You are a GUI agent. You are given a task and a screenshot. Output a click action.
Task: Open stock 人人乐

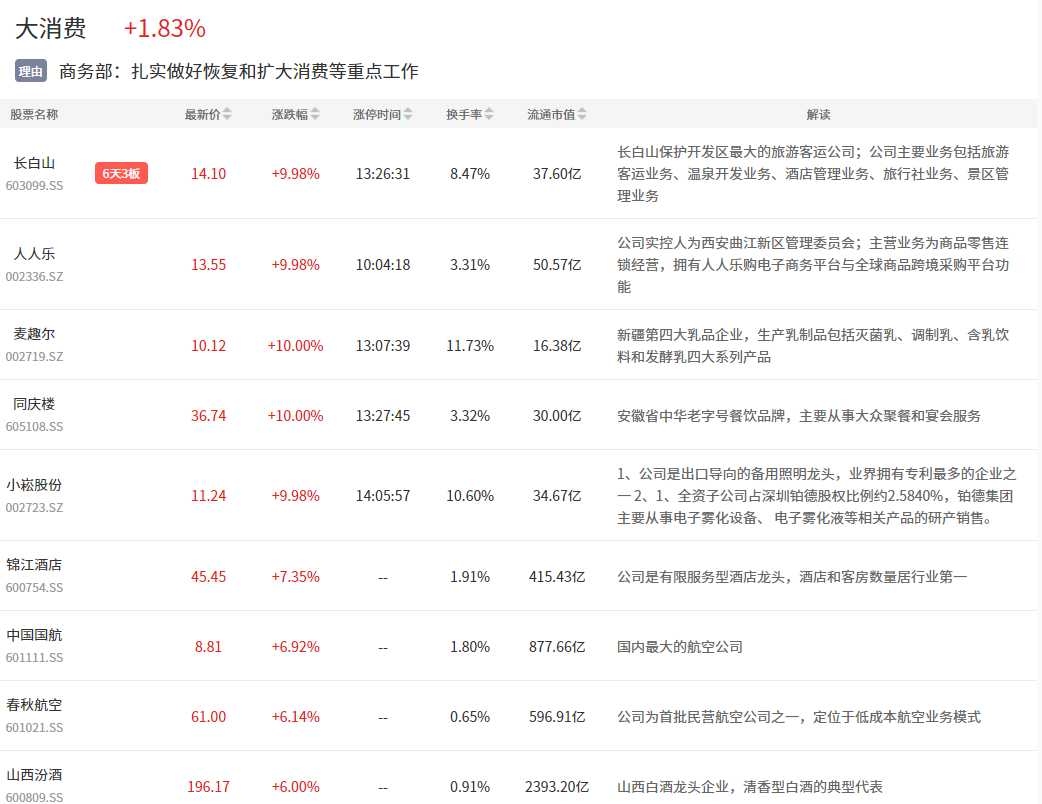[34, 254]
